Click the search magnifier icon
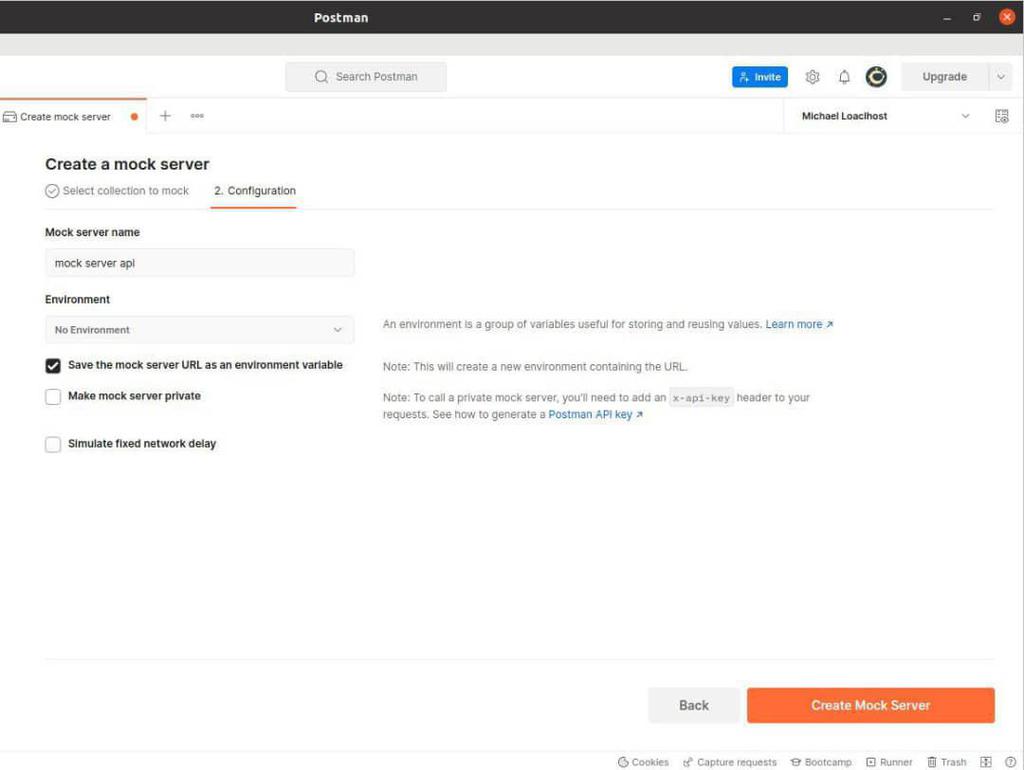The image size is (1024, 770). (x=321, y=77)
